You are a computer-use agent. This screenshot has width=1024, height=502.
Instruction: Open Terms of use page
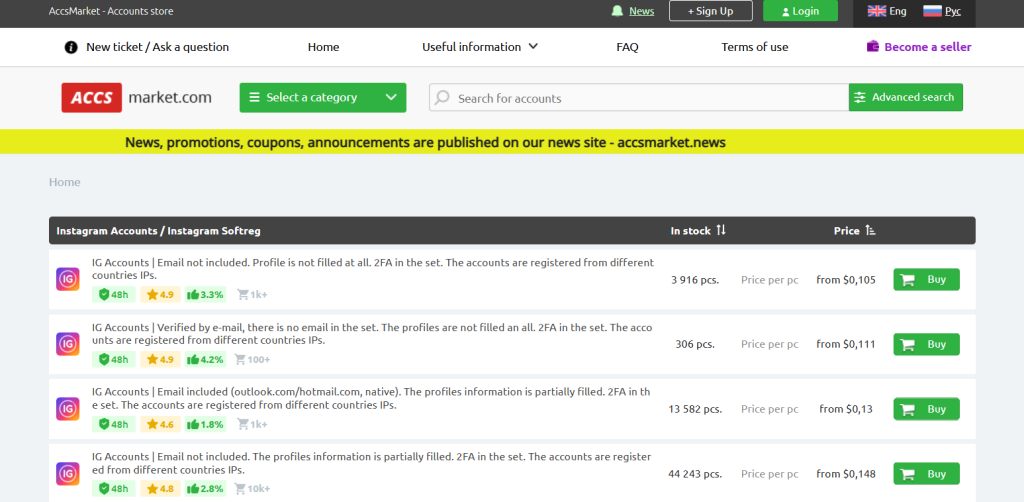[754, 47]
